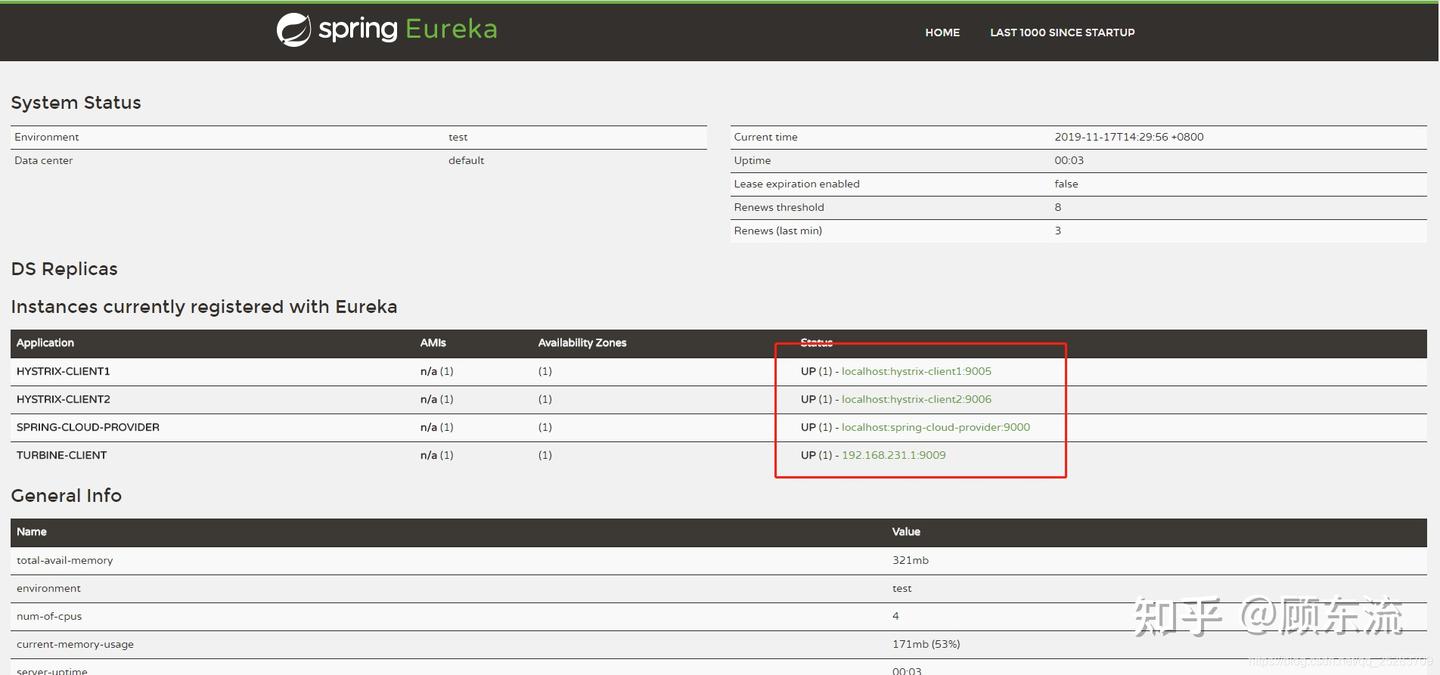Viewport: 1440px width, 675px height.
Task: Select the current time value 2019-11-17T14:29:56 +0800
Action: click(1129, 137)
